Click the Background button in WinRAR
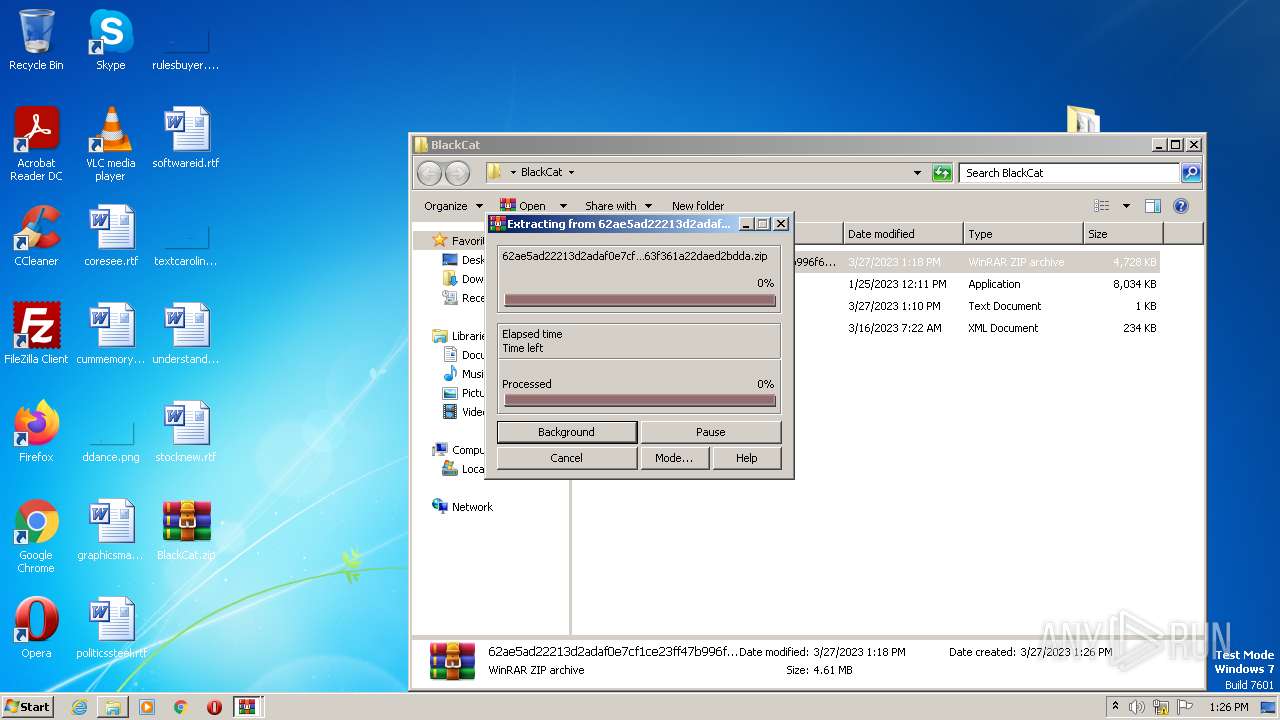Image resolution: width=1280 pixels, height=720 pixels. [566, 432]
